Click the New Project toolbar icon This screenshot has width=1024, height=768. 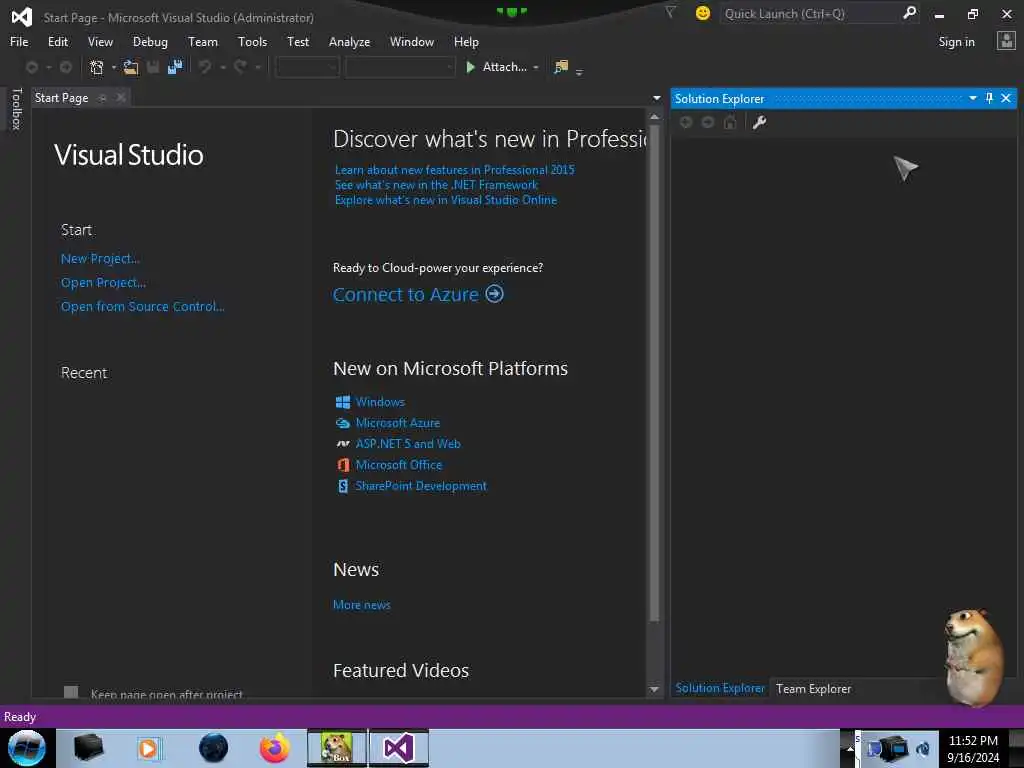coord(96,67)
